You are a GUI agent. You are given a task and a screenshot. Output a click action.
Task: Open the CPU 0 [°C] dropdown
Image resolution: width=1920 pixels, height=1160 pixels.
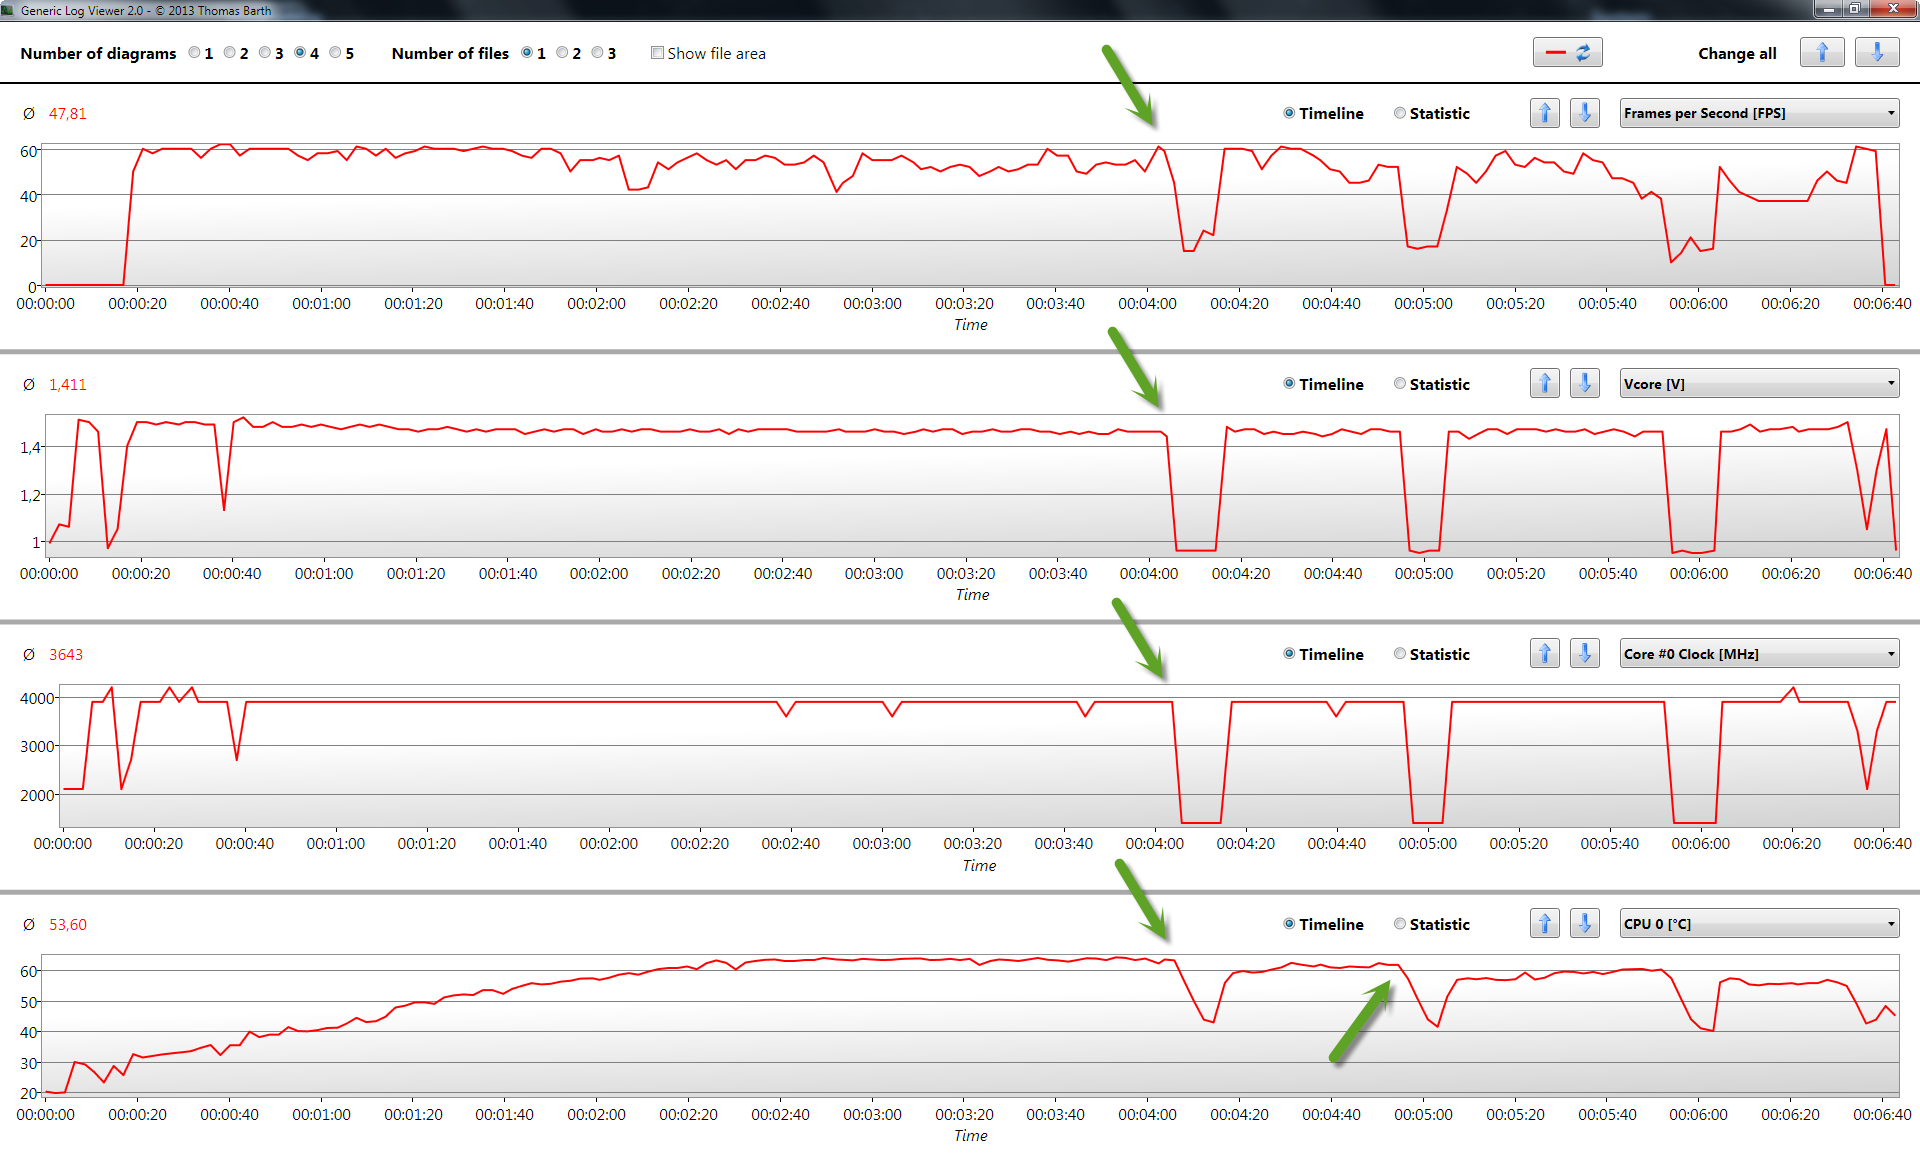(x=1758, y=924)
